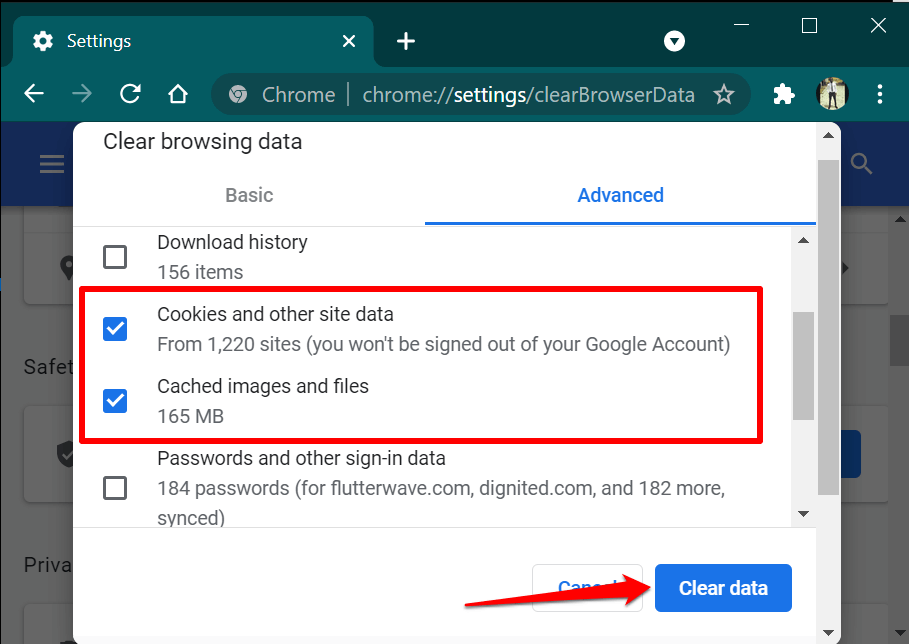Check Passwords and other sign-in data
This screenshot has height=644, width=909.
[x=116, y=488]
